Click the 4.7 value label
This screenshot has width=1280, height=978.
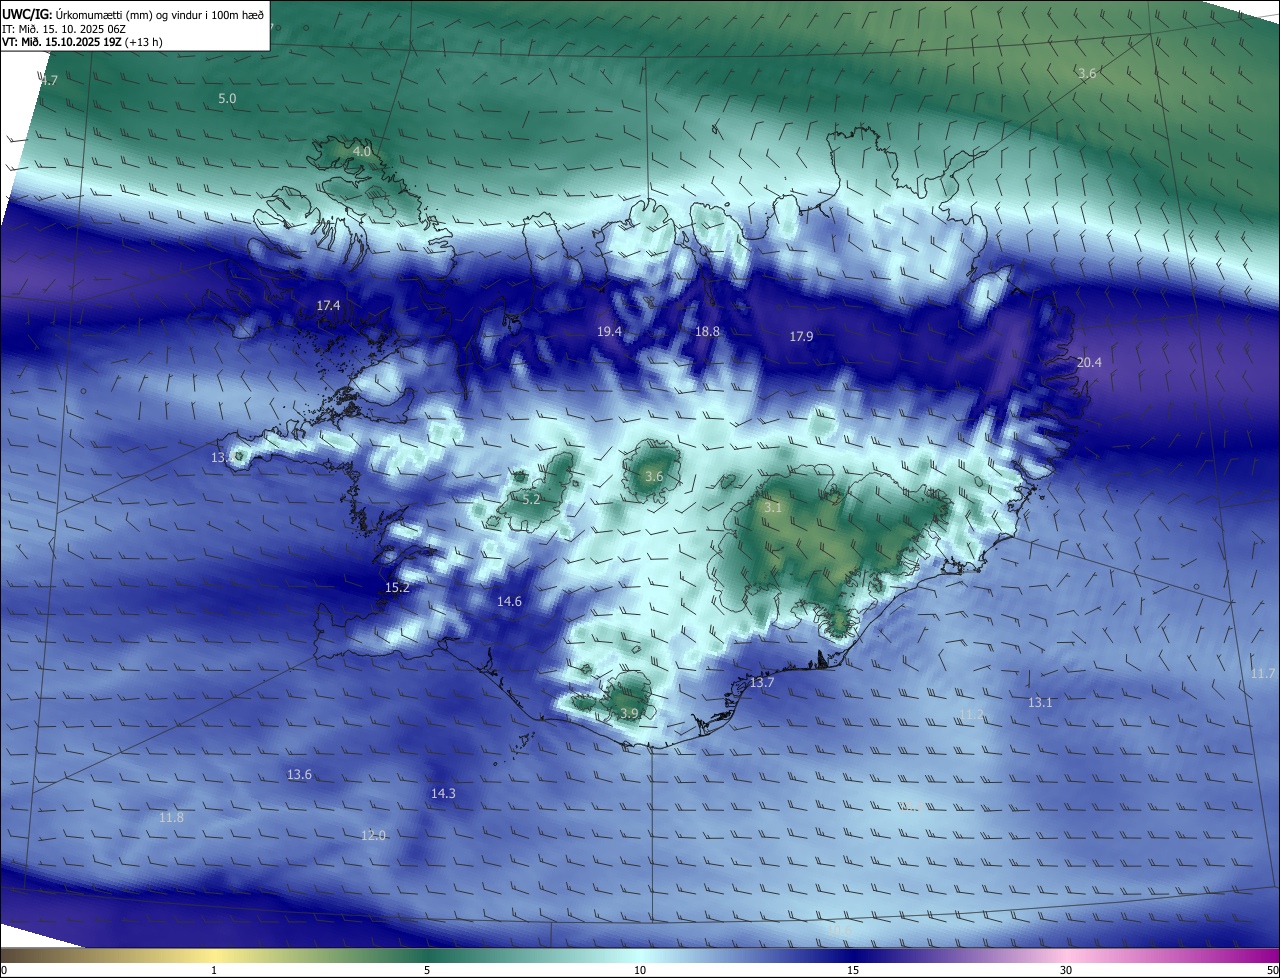tap(49, 80)
